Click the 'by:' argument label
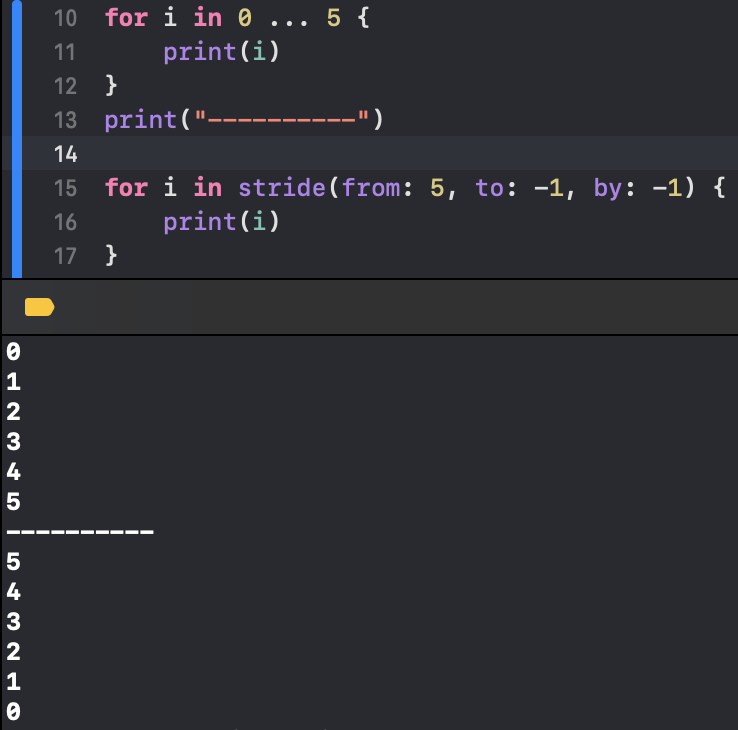The height and width of the screenshot is (730, 738). [x=614, y=189]
